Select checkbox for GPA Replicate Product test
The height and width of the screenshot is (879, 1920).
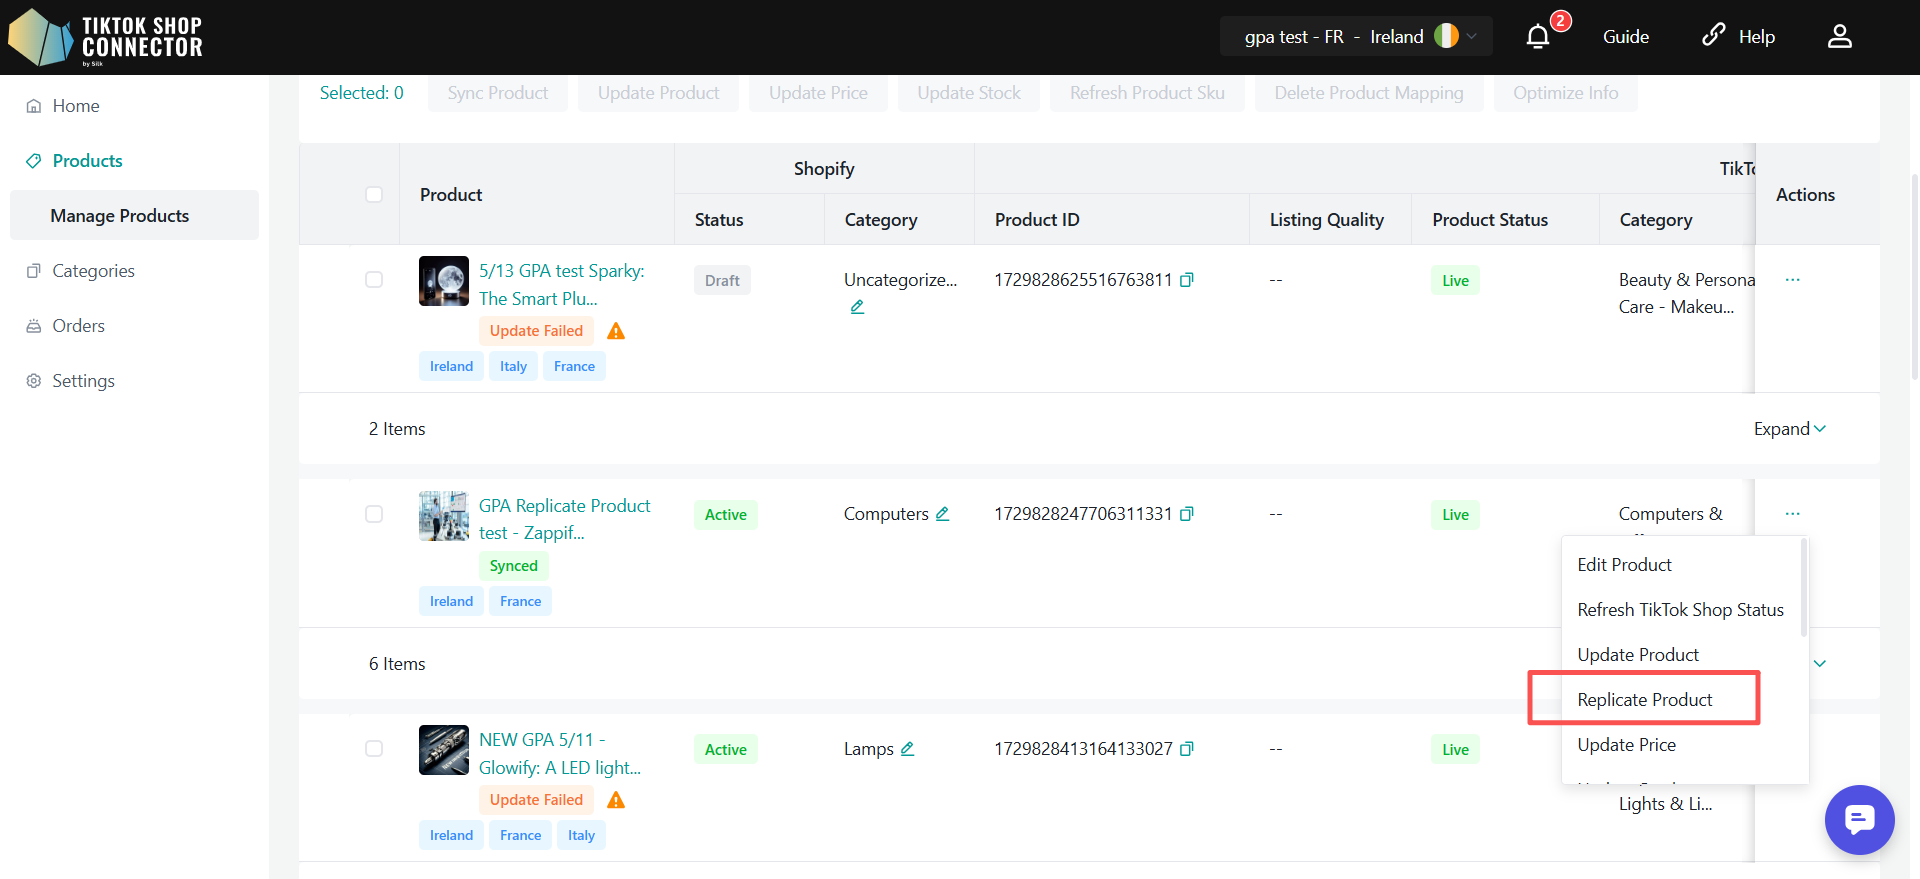point(374,514)
